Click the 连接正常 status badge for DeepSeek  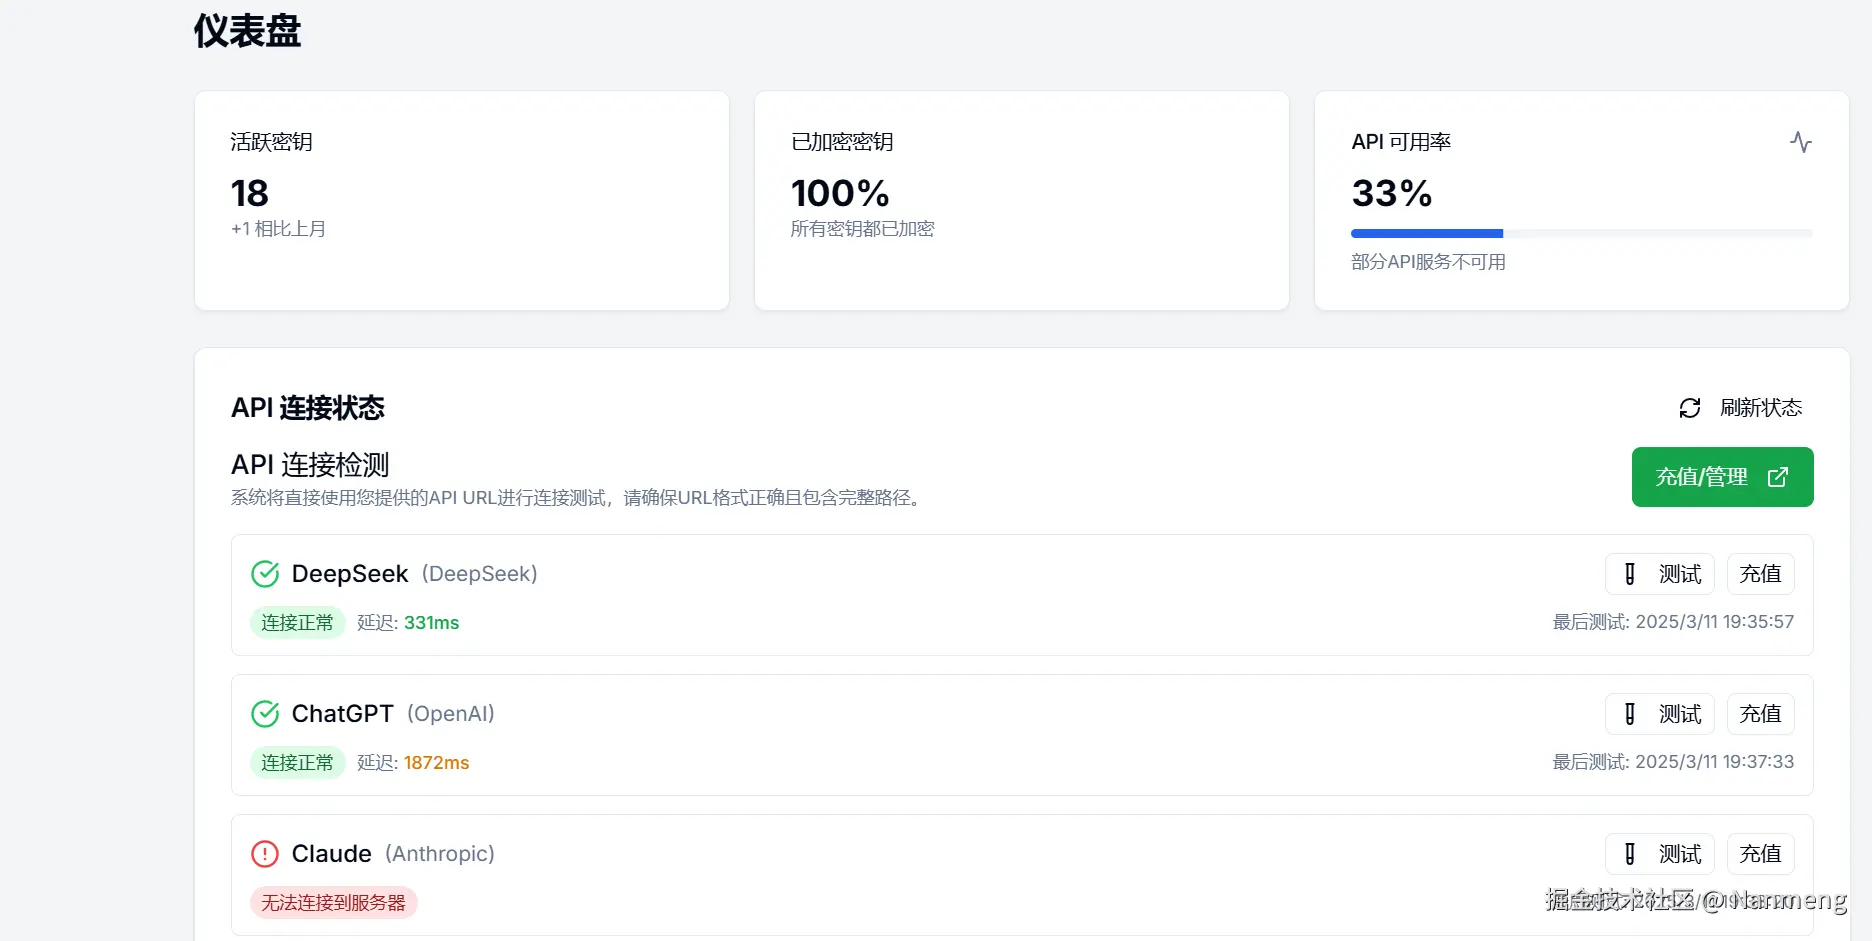pos(297,622)
